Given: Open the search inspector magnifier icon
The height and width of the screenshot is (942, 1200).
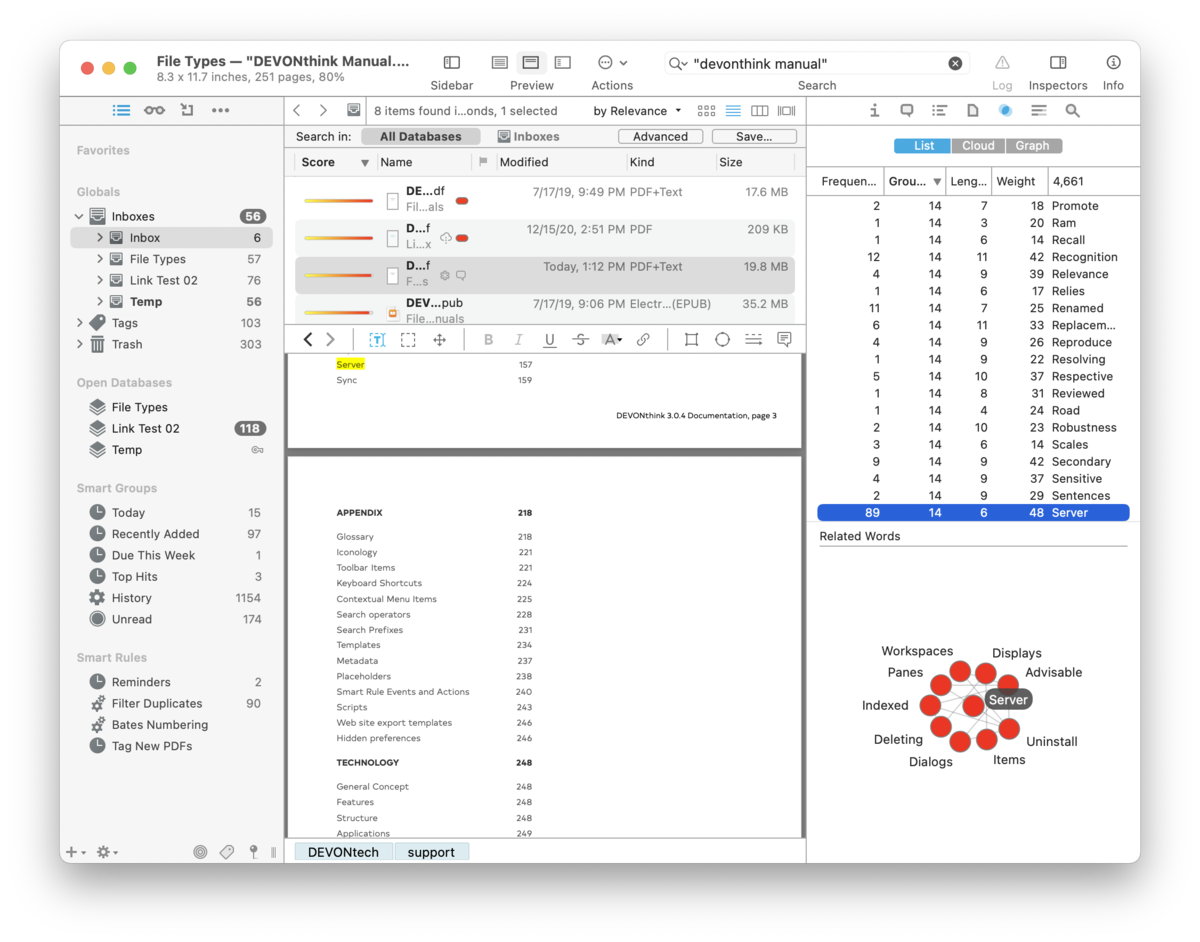Looking at the screenshot, I should pos(1072,111).
